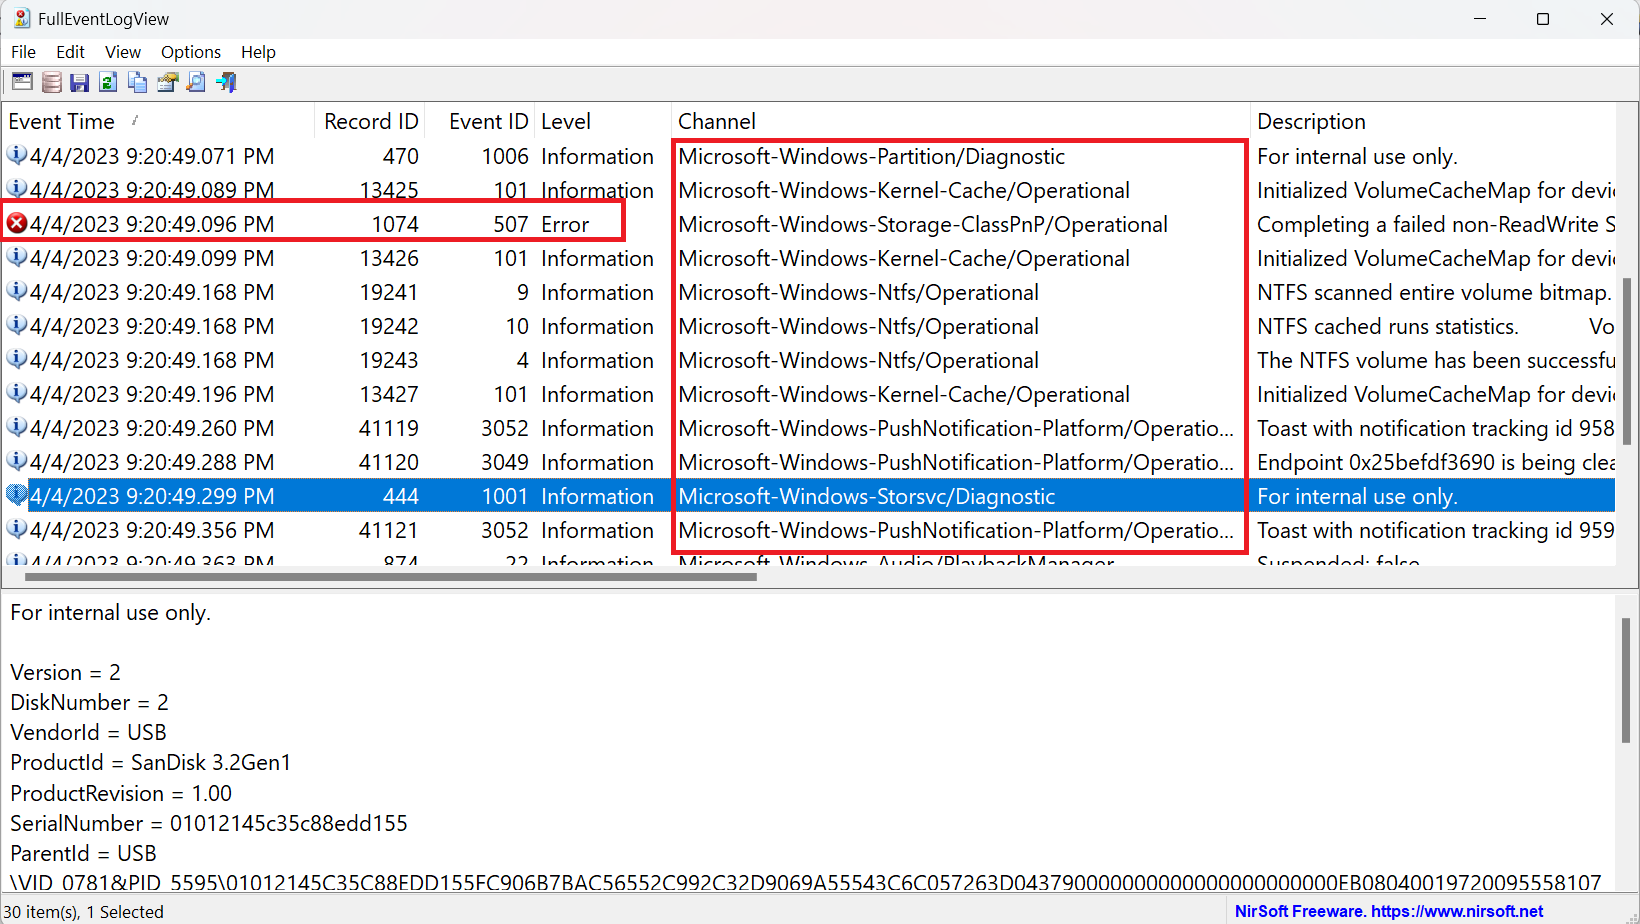Viewport: 1640px width, 924px height.
Task: Save selected items with floppy disk icon
Action: click(x=80, y=82)
